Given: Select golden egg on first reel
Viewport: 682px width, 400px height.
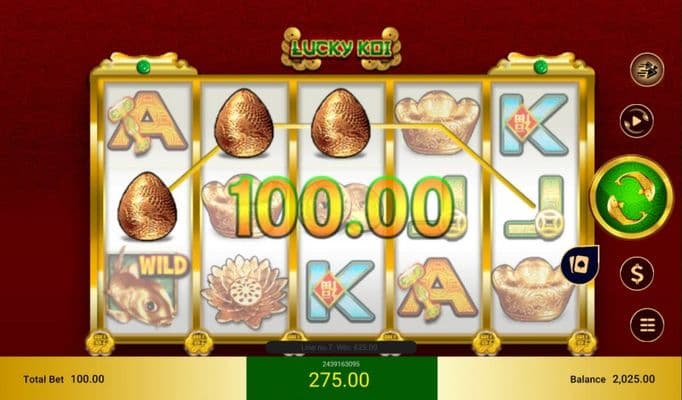Looking at the screenshot, I should tap(147, 206).
